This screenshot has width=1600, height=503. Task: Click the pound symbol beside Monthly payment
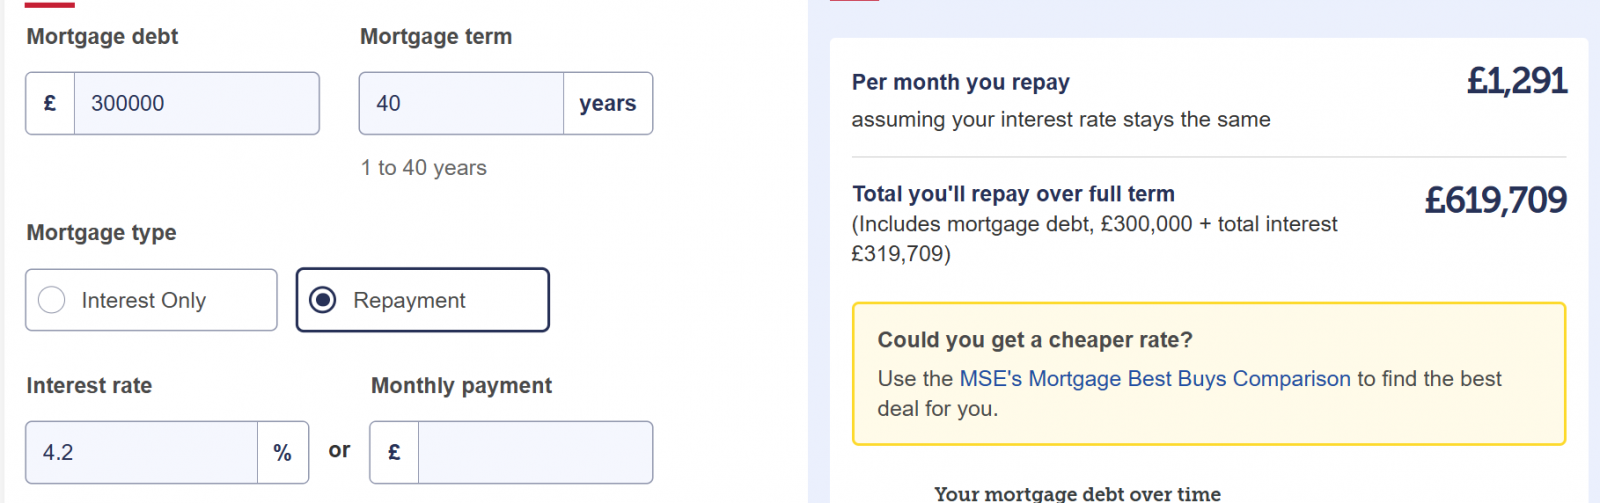pyautogui.click(x=394, y=452)
